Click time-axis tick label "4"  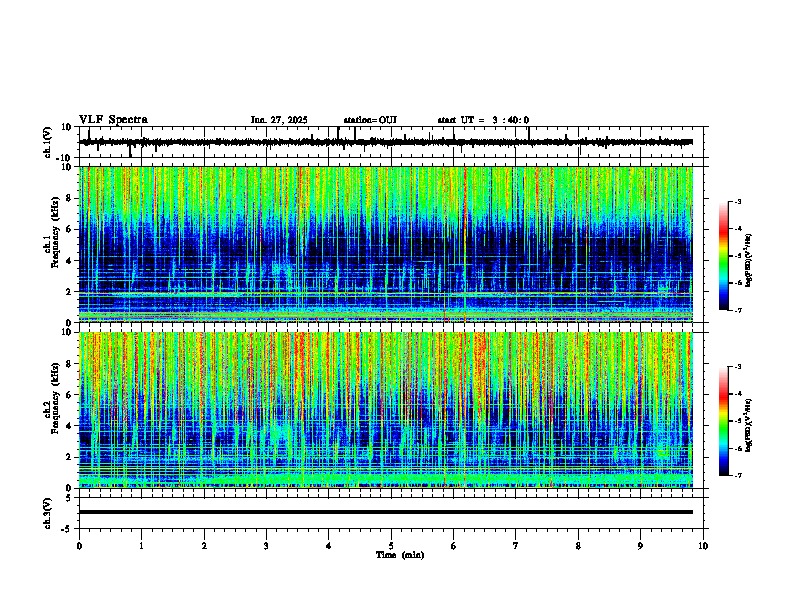pos(329,546)
